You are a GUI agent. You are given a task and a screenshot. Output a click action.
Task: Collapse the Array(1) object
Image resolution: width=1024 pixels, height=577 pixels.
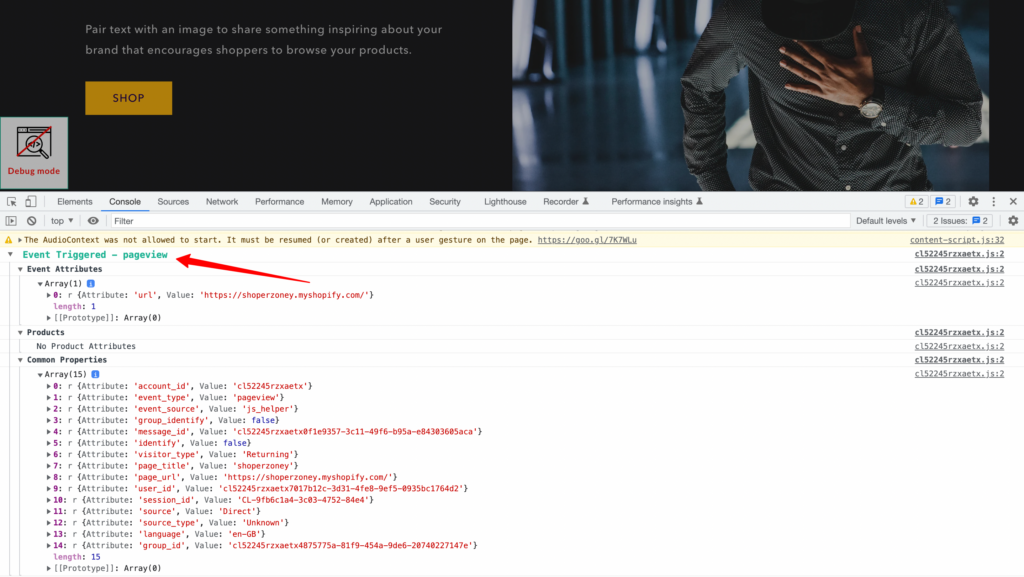pyautogui.click(x=40, y=284)
